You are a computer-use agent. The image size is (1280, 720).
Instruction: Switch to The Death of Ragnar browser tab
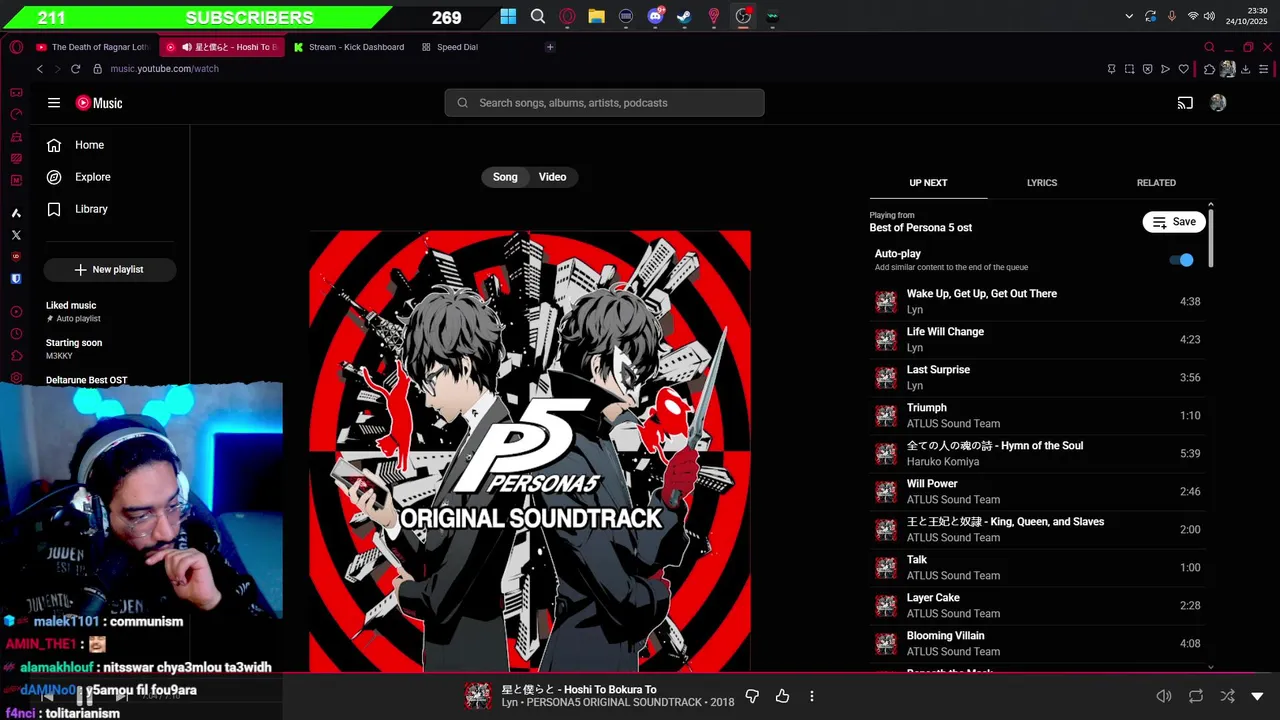(93, 47)
